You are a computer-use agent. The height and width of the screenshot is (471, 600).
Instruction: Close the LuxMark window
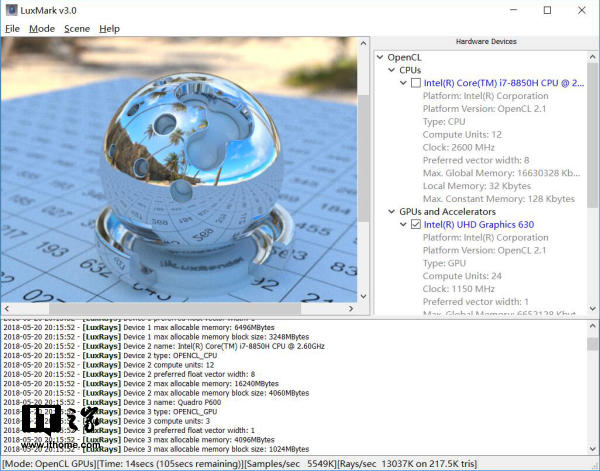coord(582,10)
